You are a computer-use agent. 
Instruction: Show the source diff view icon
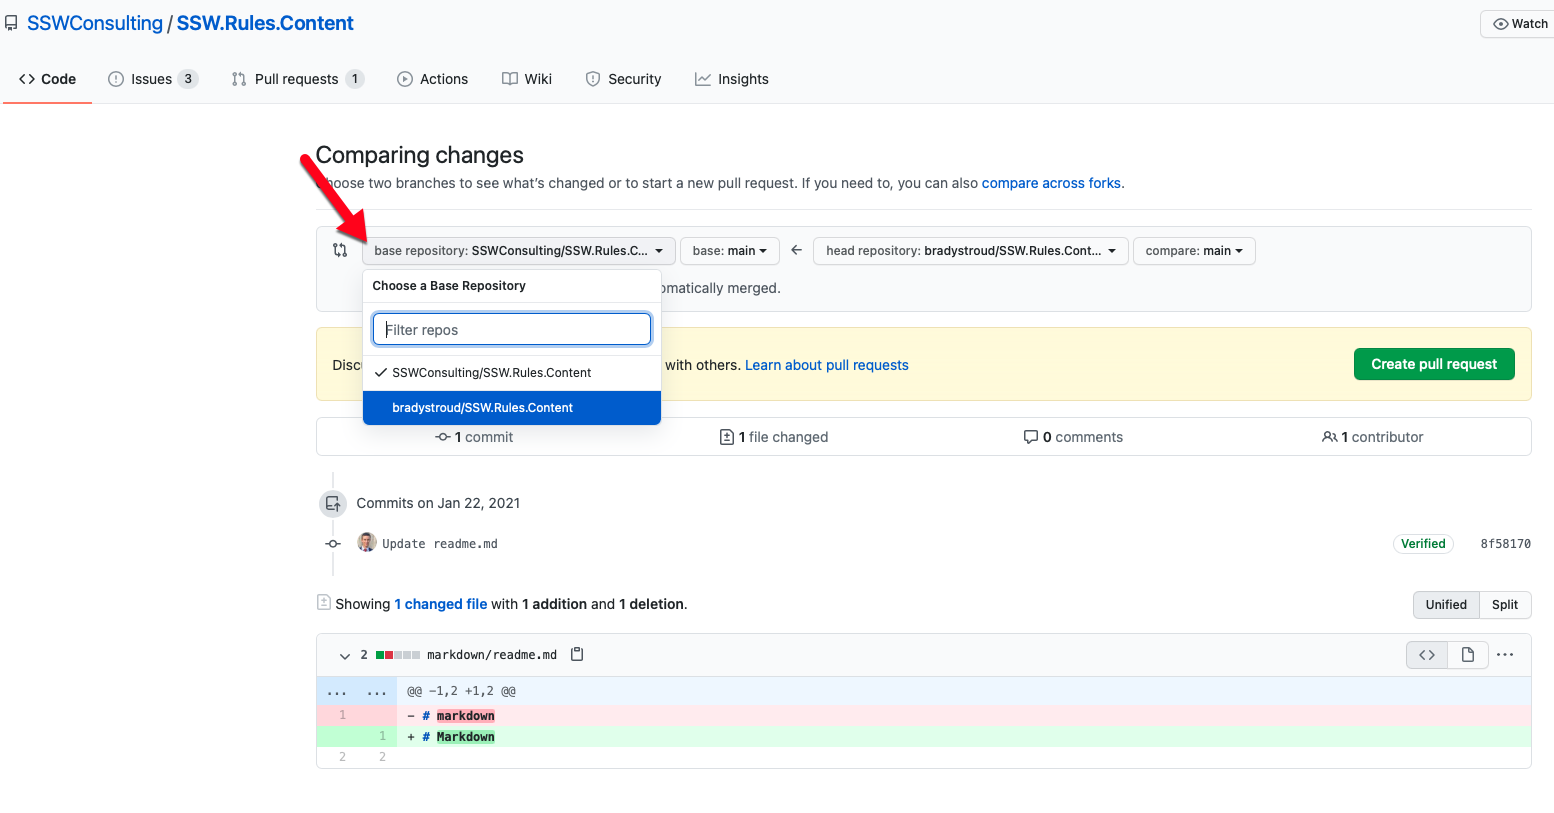[1427, 655]
